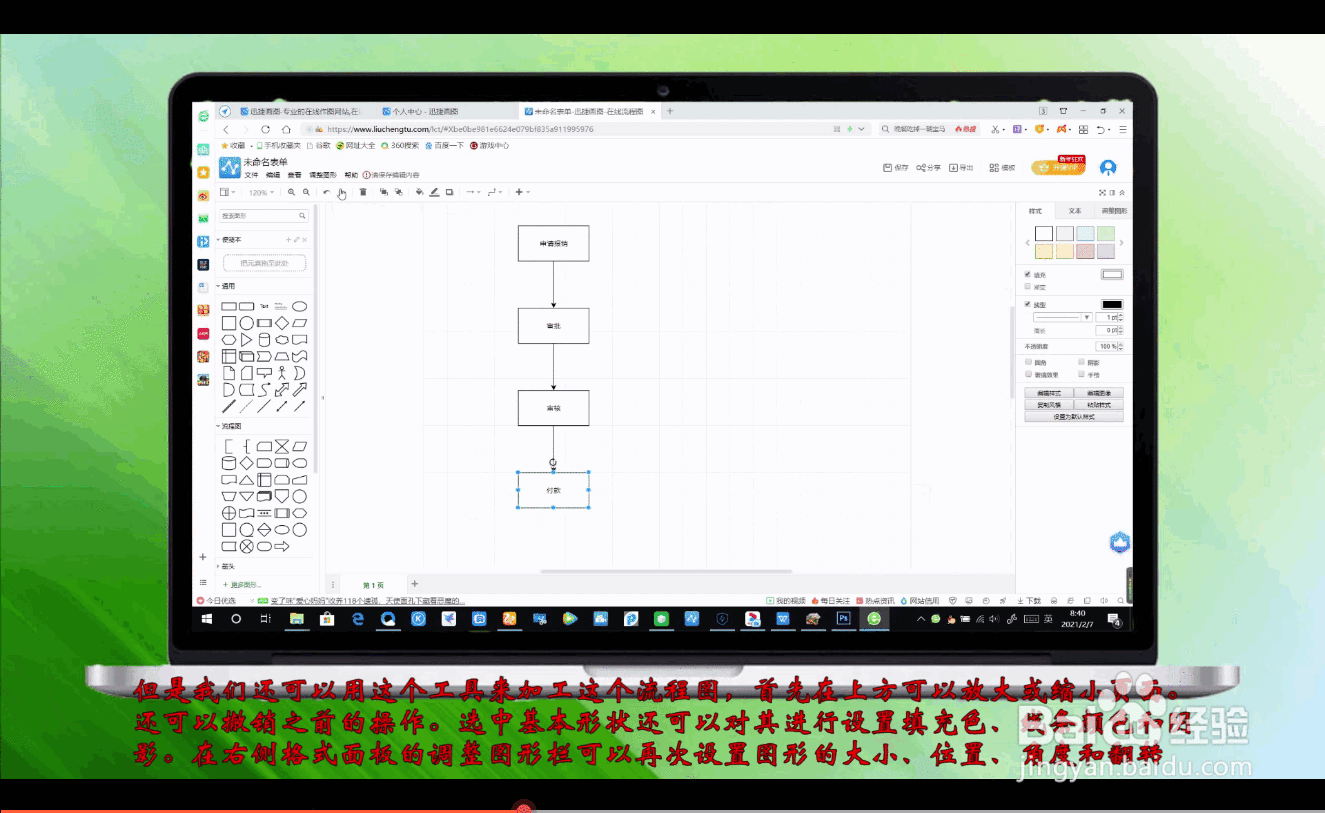Open the line color pencil tool

click(434, 192)
